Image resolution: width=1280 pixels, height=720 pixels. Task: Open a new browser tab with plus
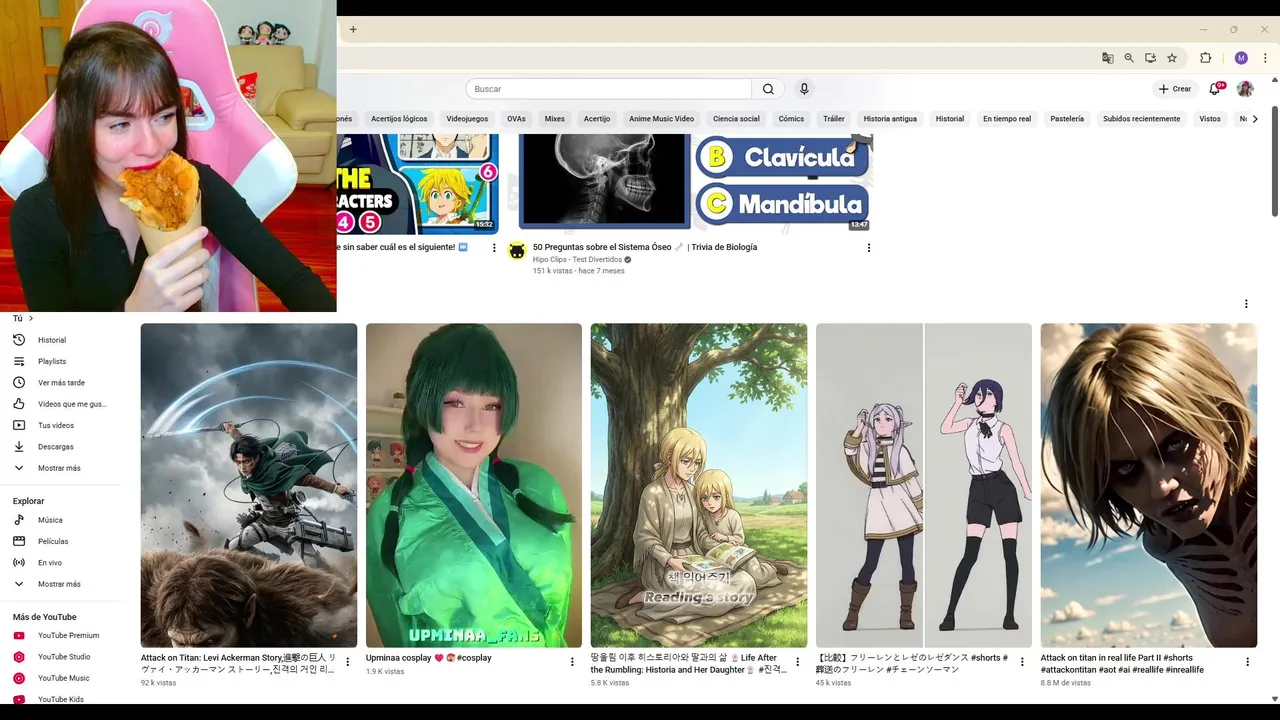click(x=353, y=29)
